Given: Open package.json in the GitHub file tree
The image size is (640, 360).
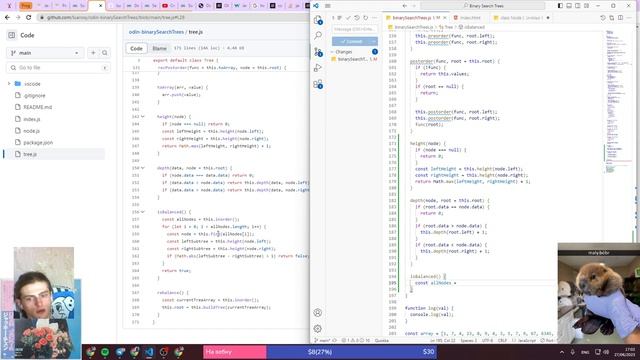Looking at the screenshot, I should 38,142.
